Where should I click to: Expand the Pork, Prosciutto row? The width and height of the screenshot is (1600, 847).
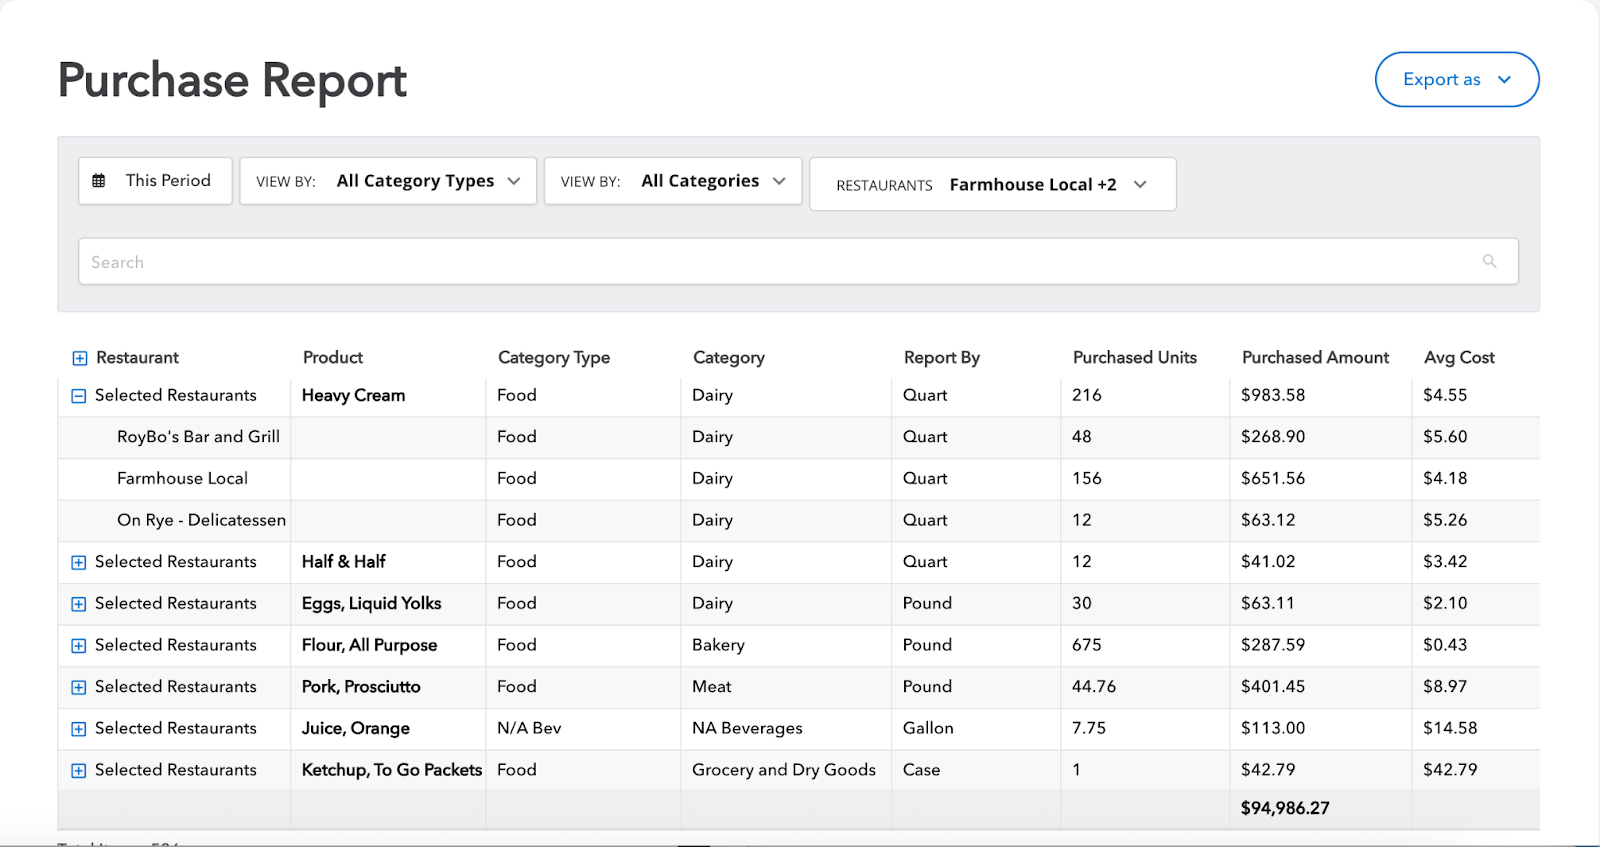click(x=79, y=688)
